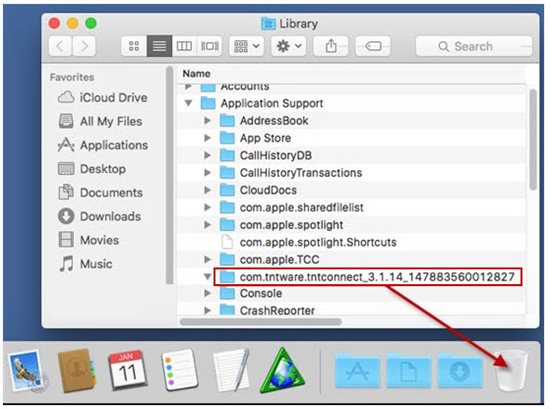Open Calendar app in the Dock

127,370
